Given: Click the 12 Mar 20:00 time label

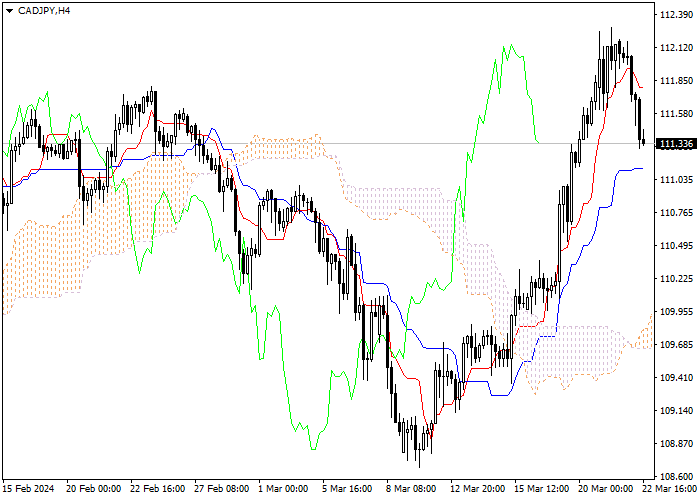Looking at the screenshot, I should (478, 489).
